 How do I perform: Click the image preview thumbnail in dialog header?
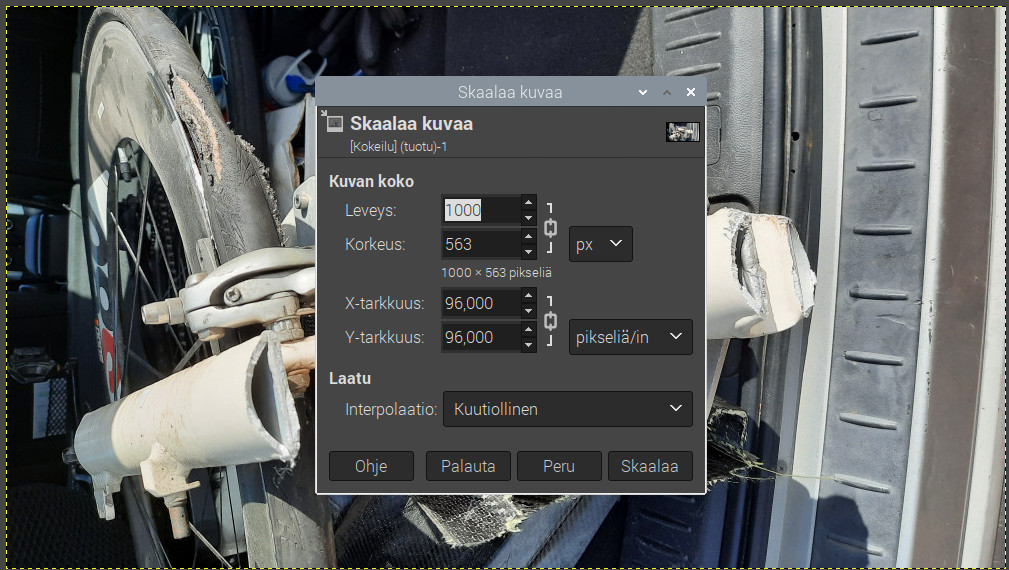pos(682,131)
